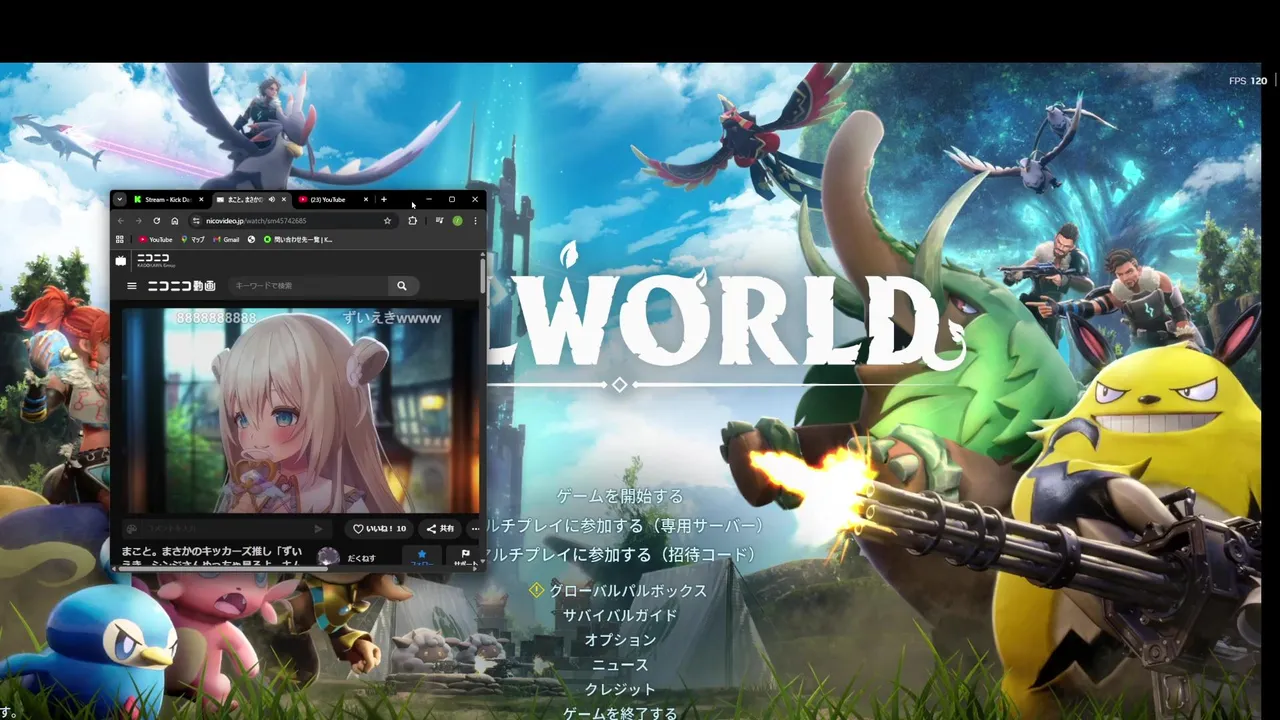Image resolution: width=1280 pixels, height=720 pixels.
Task: Select join multiplayer (招待コード) option
Action: 622,554
